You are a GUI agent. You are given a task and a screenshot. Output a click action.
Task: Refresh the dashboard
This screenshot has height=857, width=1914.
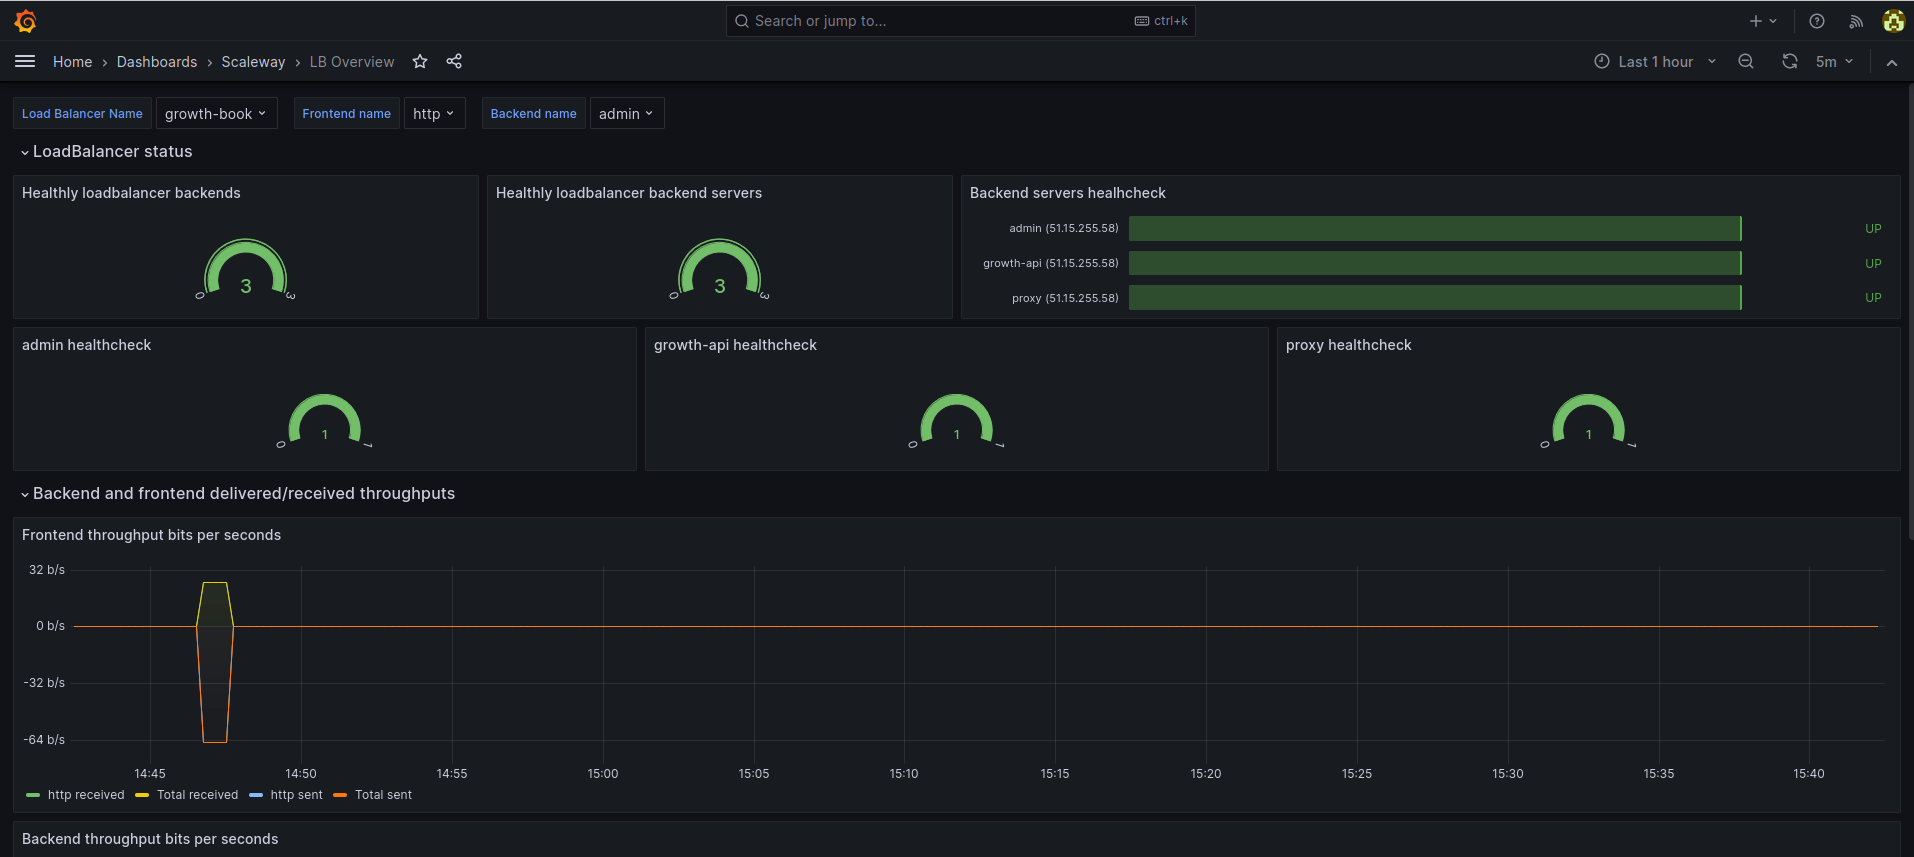pos(1789,62)
